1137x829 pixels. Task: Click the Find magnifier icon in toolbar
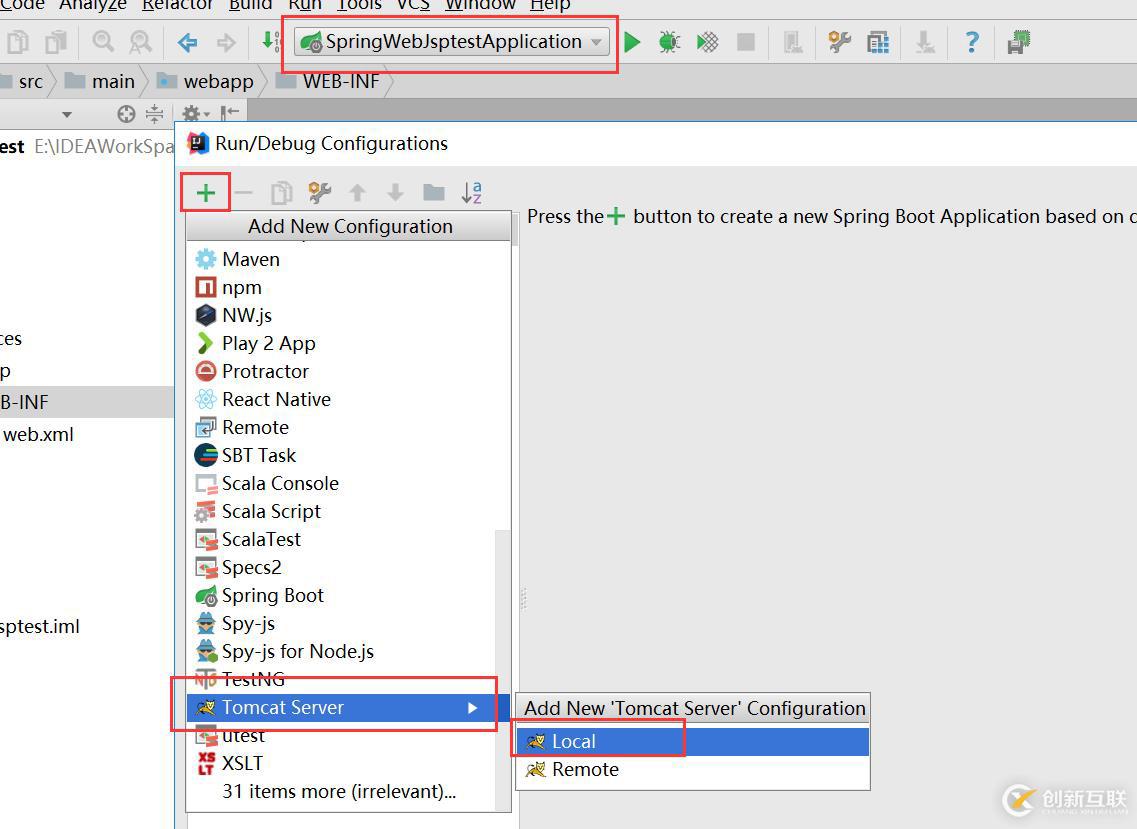coord(103,41)
